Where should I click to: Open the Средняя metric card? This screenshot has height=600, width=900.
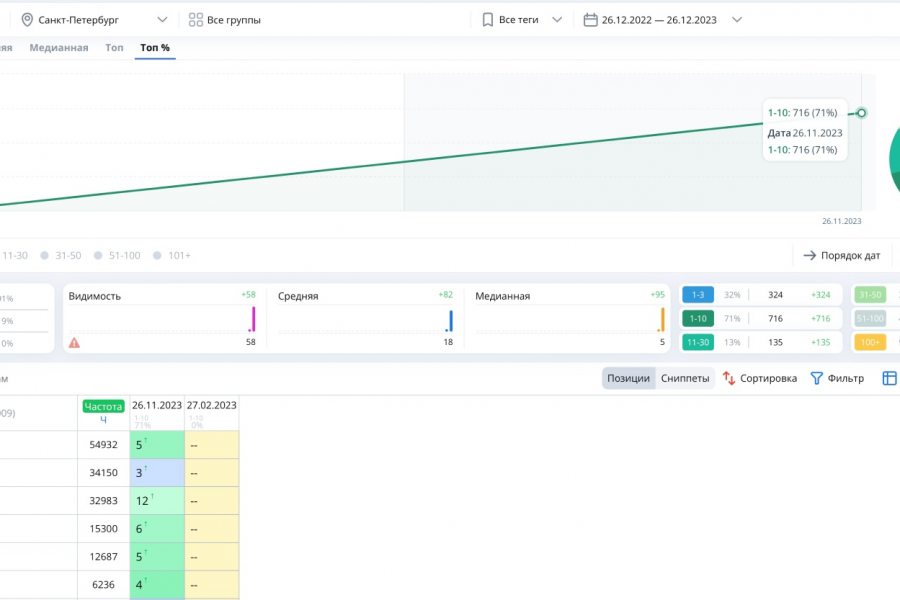coord(365,318)
